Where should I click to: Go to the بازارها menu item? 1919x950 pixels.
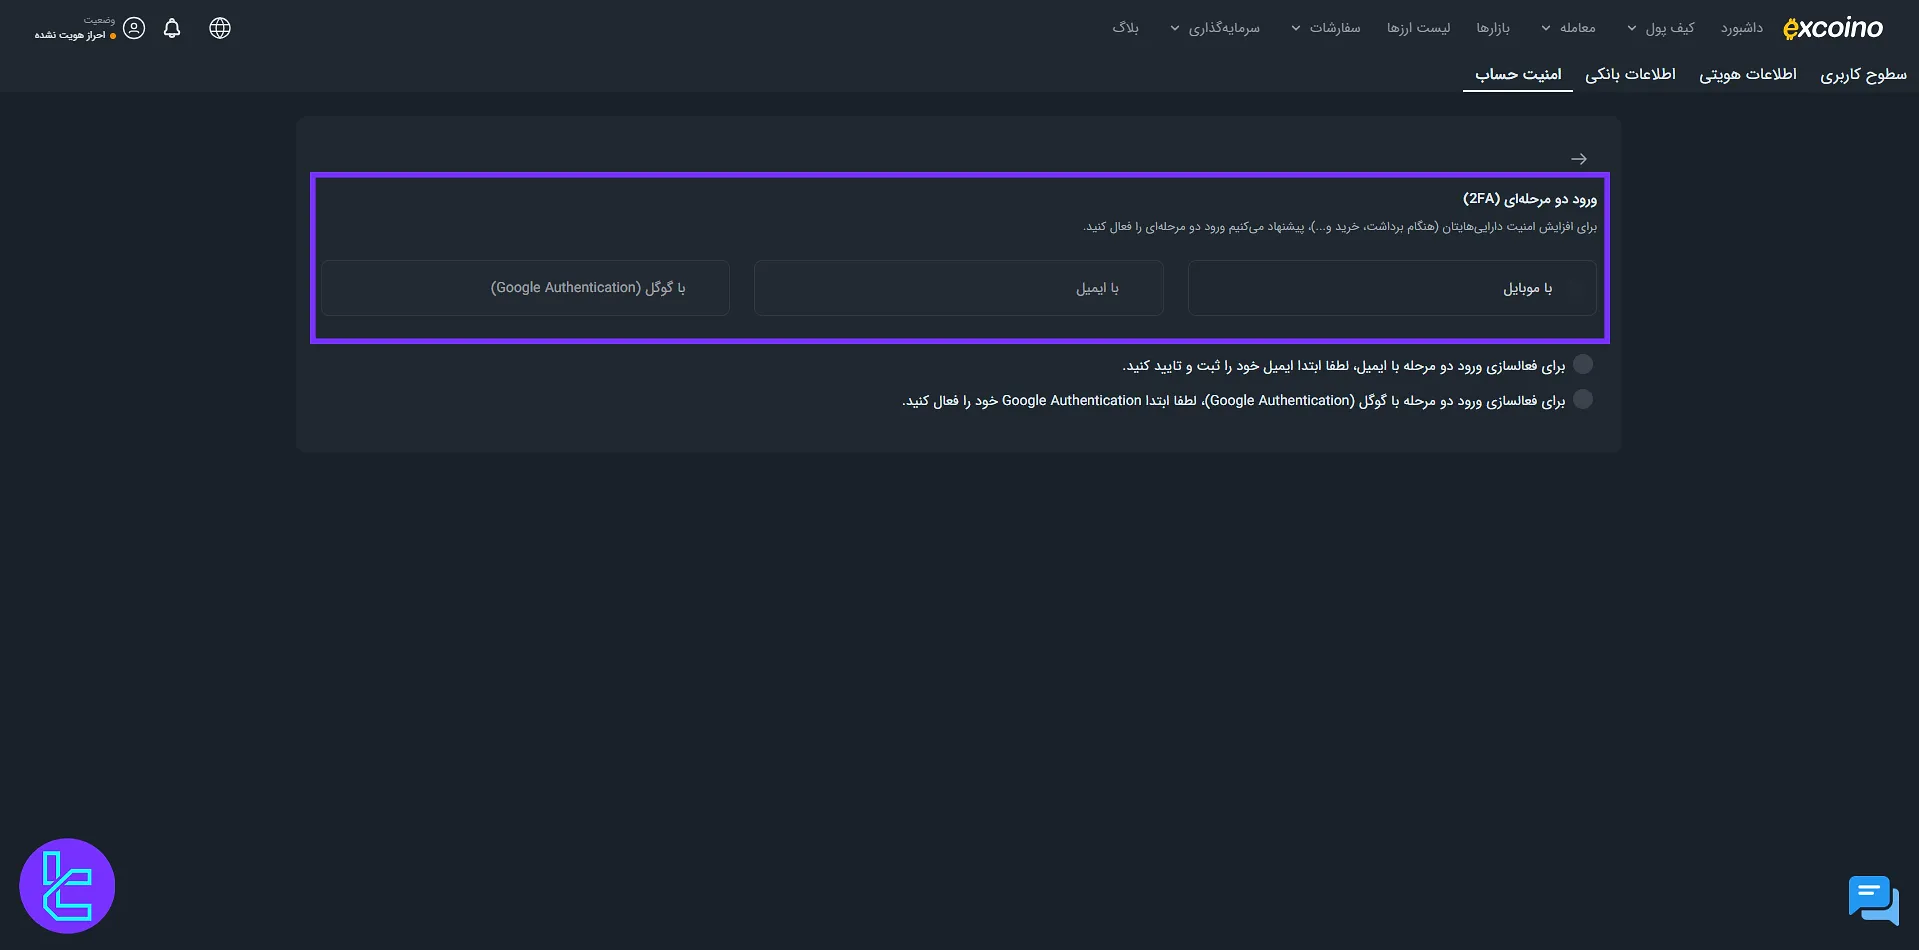click(x=1492, y=28)
